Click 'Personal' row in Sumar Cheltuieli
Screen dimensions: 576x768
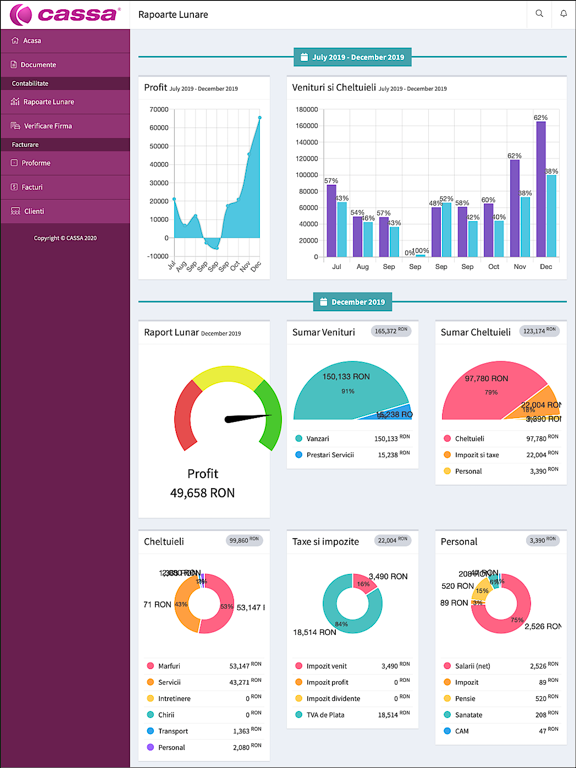point(501,471)
